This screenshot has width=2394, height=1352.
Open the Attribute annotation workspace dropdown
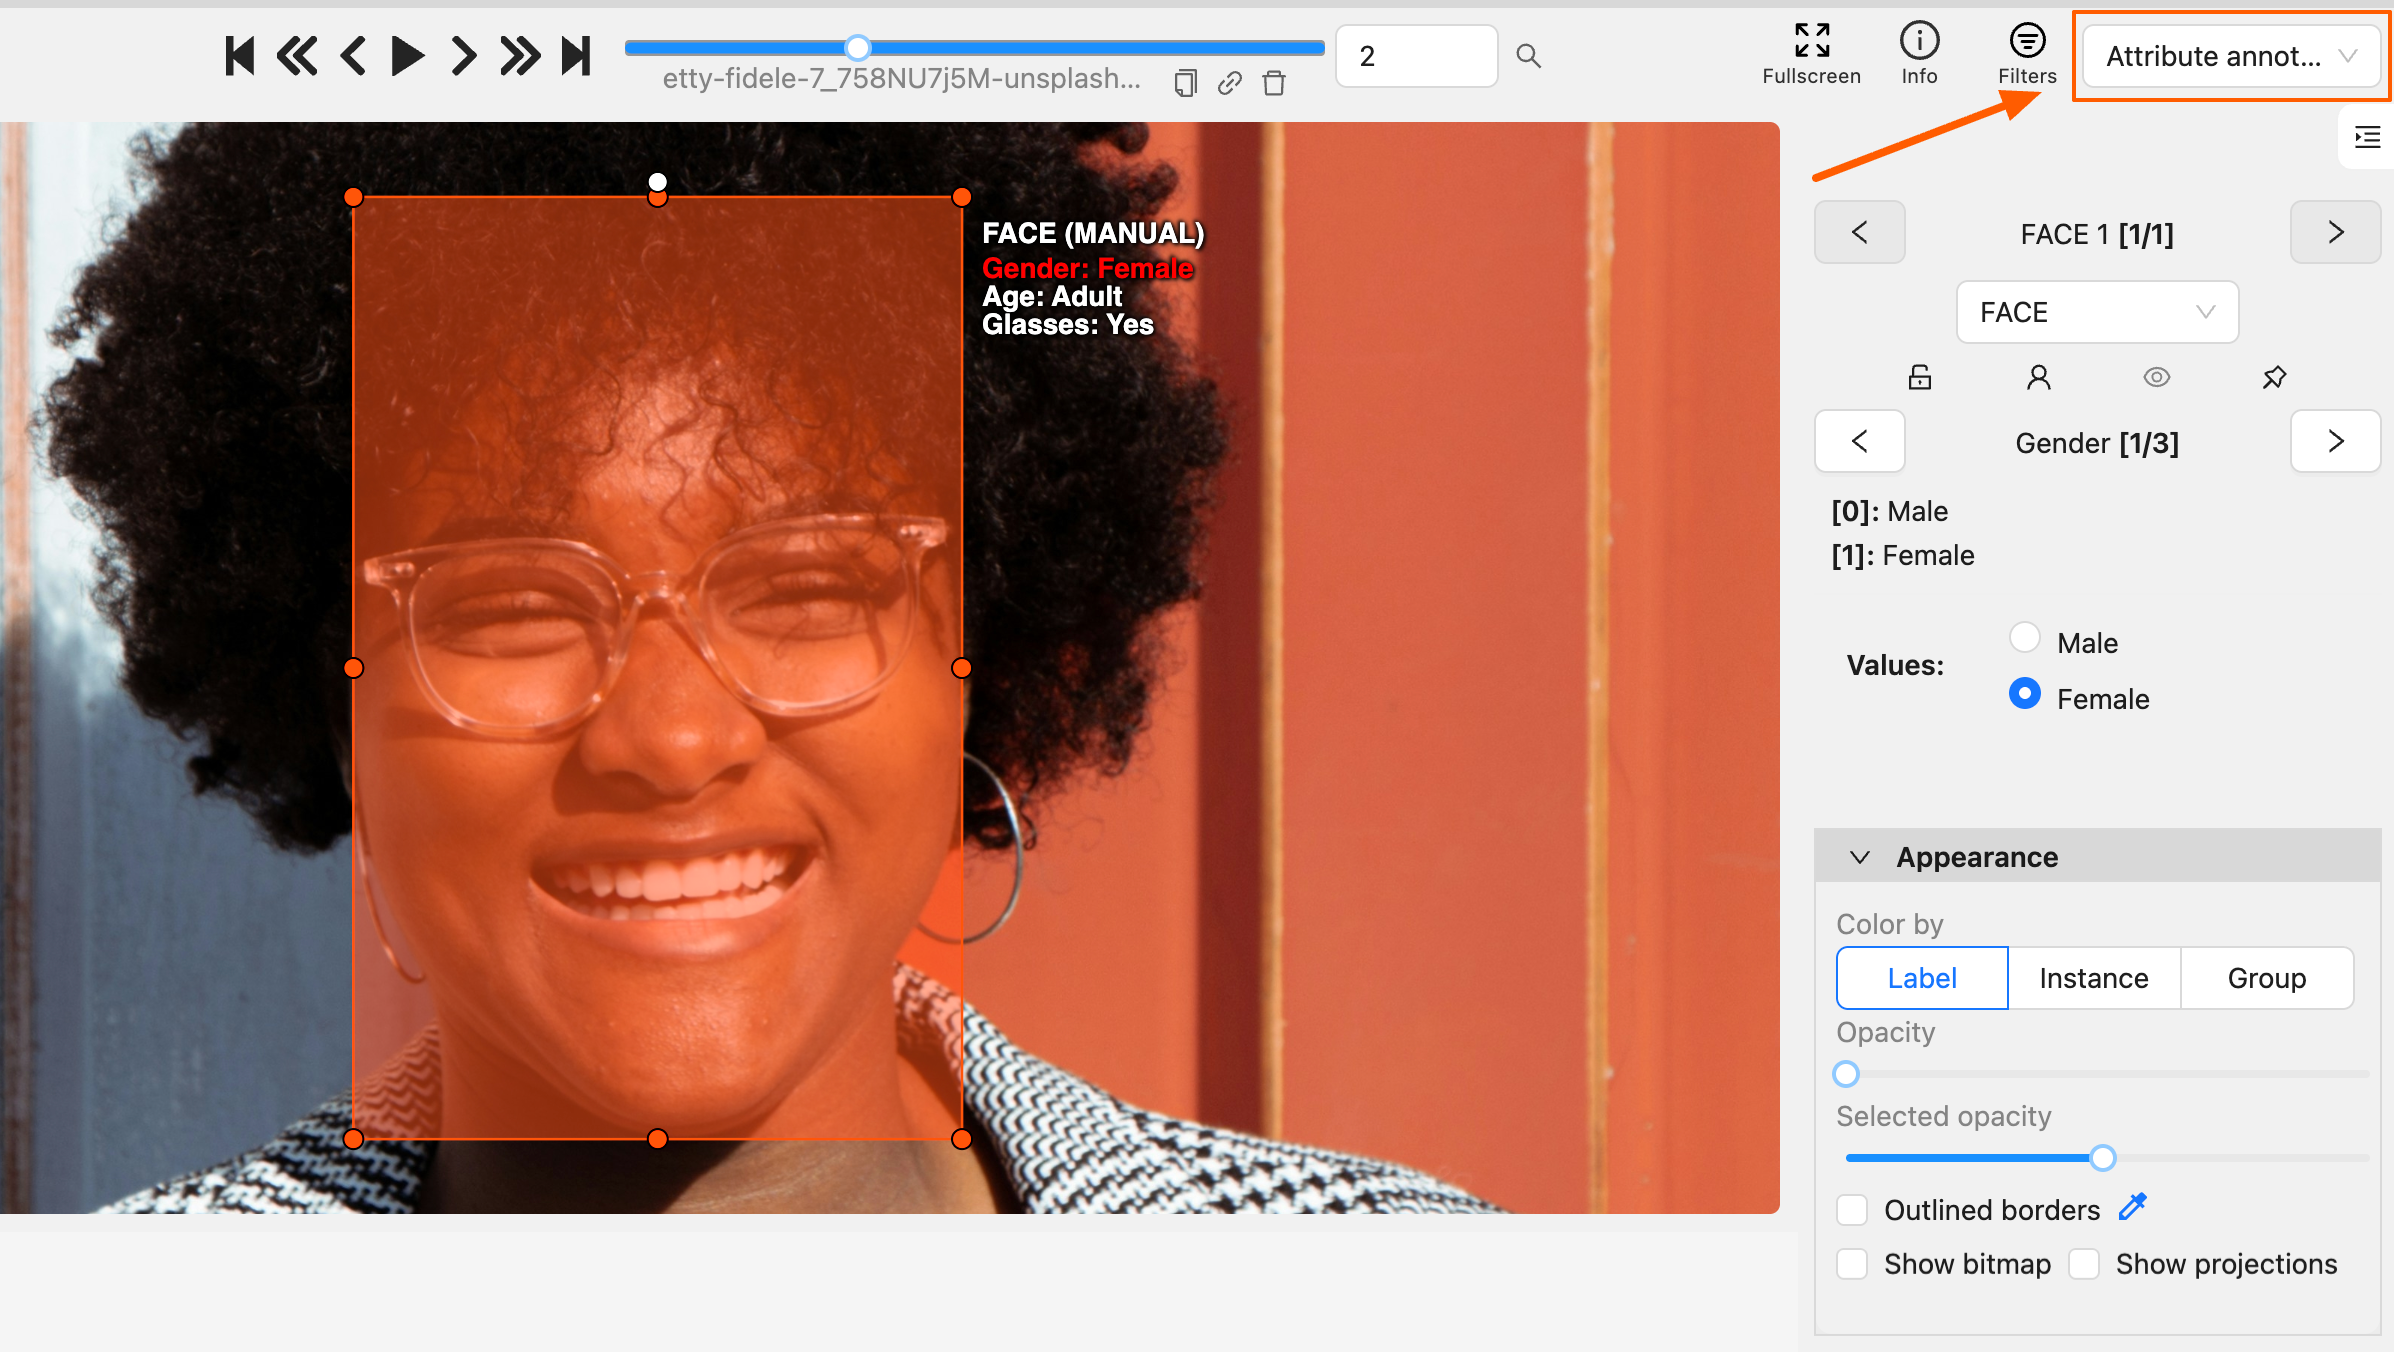pos(2230,56)
